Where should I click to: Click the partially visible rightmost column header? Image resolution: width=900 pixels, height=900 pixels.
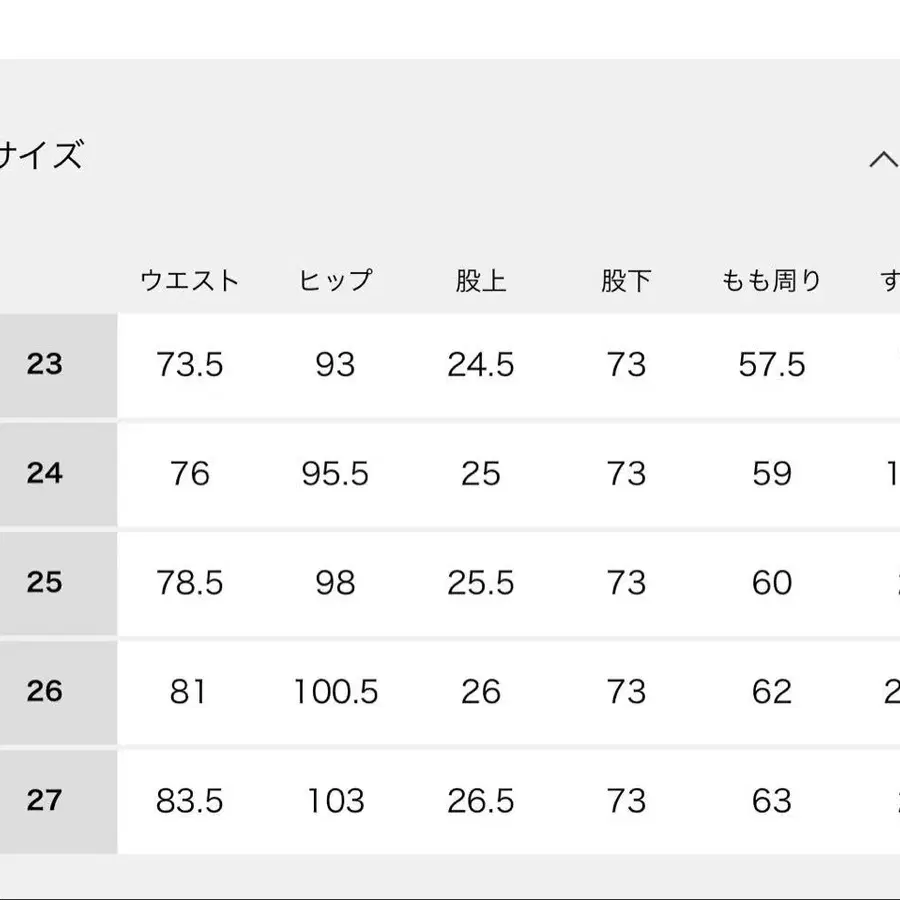pos(890,280)
